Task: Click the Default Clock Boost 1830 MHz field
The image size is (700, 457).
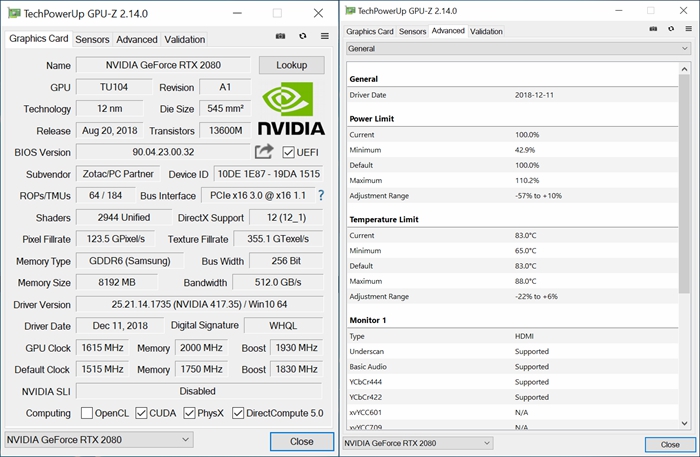Action: (x=296, y=370)
